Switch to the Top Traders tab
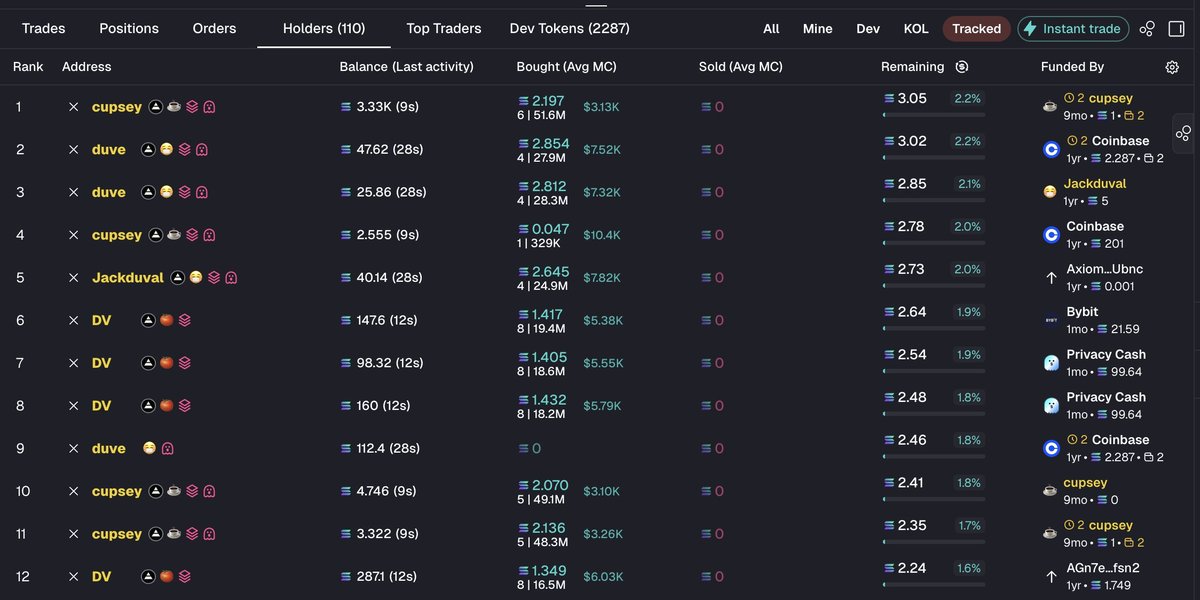 point(444,28)
